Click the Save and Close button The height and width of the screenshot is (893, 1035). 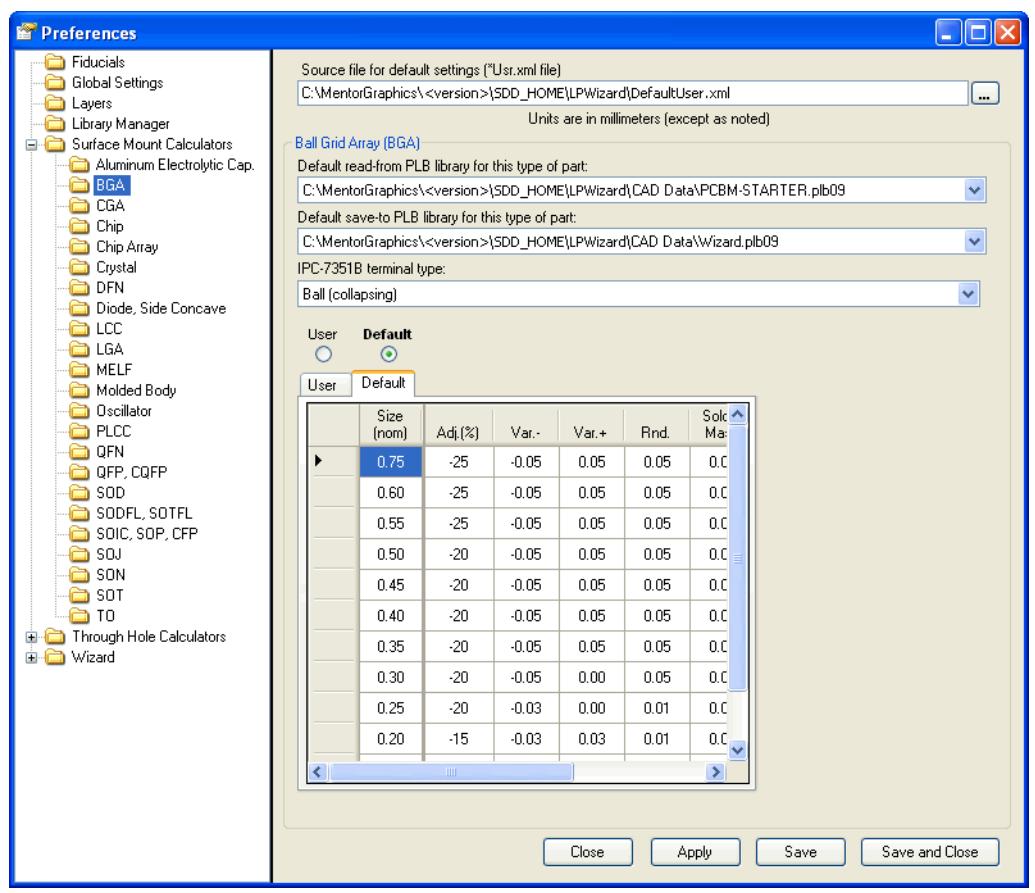[930, 852]
